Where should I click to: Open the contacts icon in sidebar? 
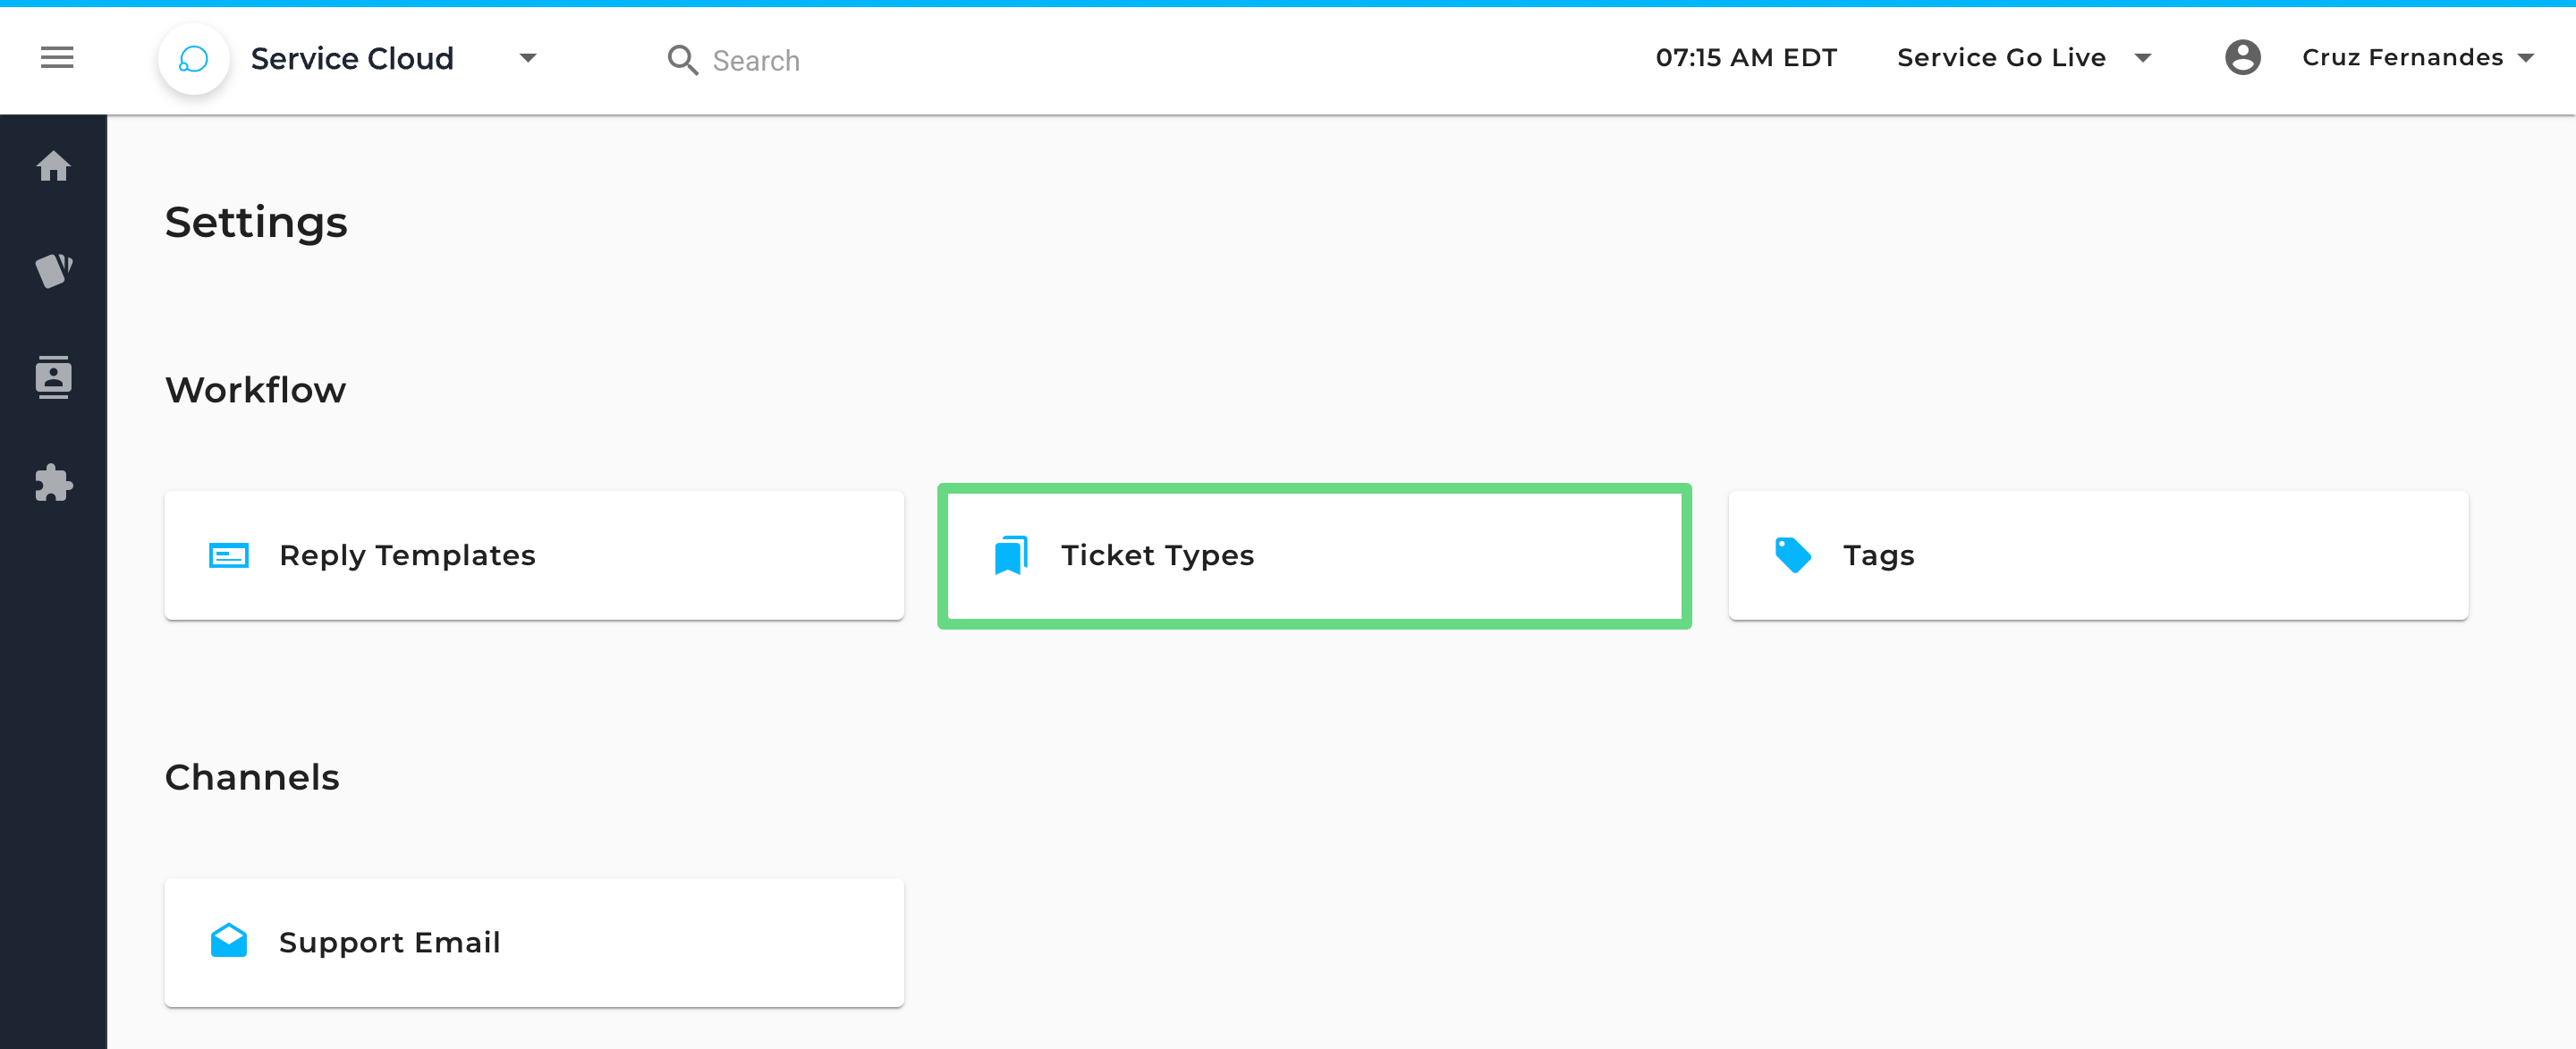click(54, 377)
